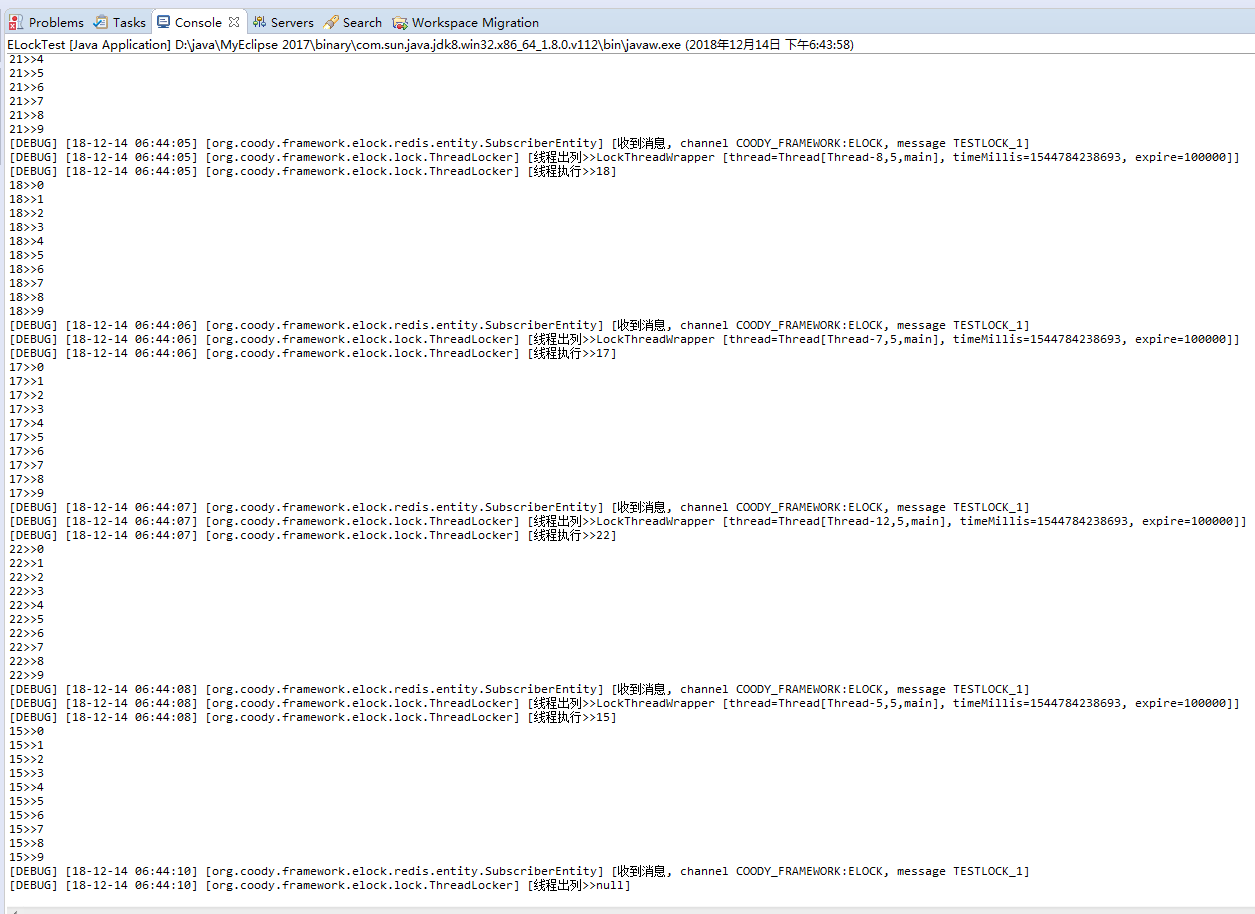
Task: Select the log line mentioning Thread-8
Action: [624, 157]
